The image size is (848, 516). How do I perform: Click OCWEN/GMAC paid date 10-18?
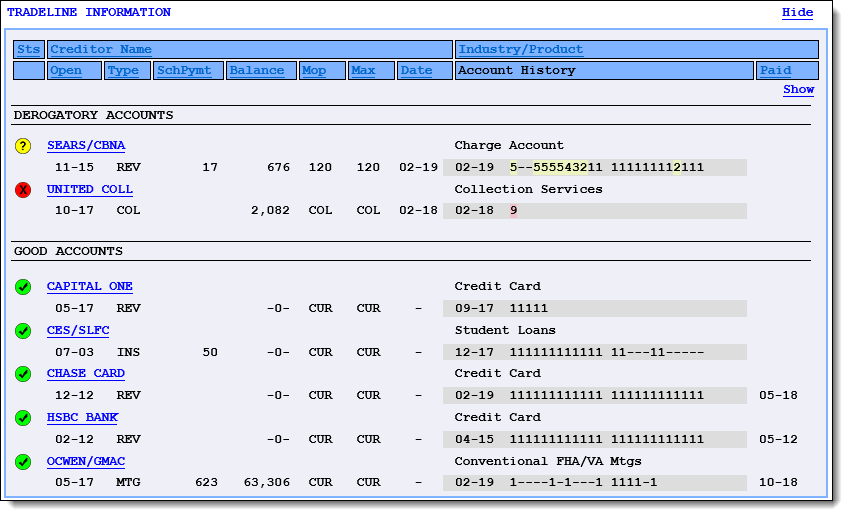(x=778, y=482)
